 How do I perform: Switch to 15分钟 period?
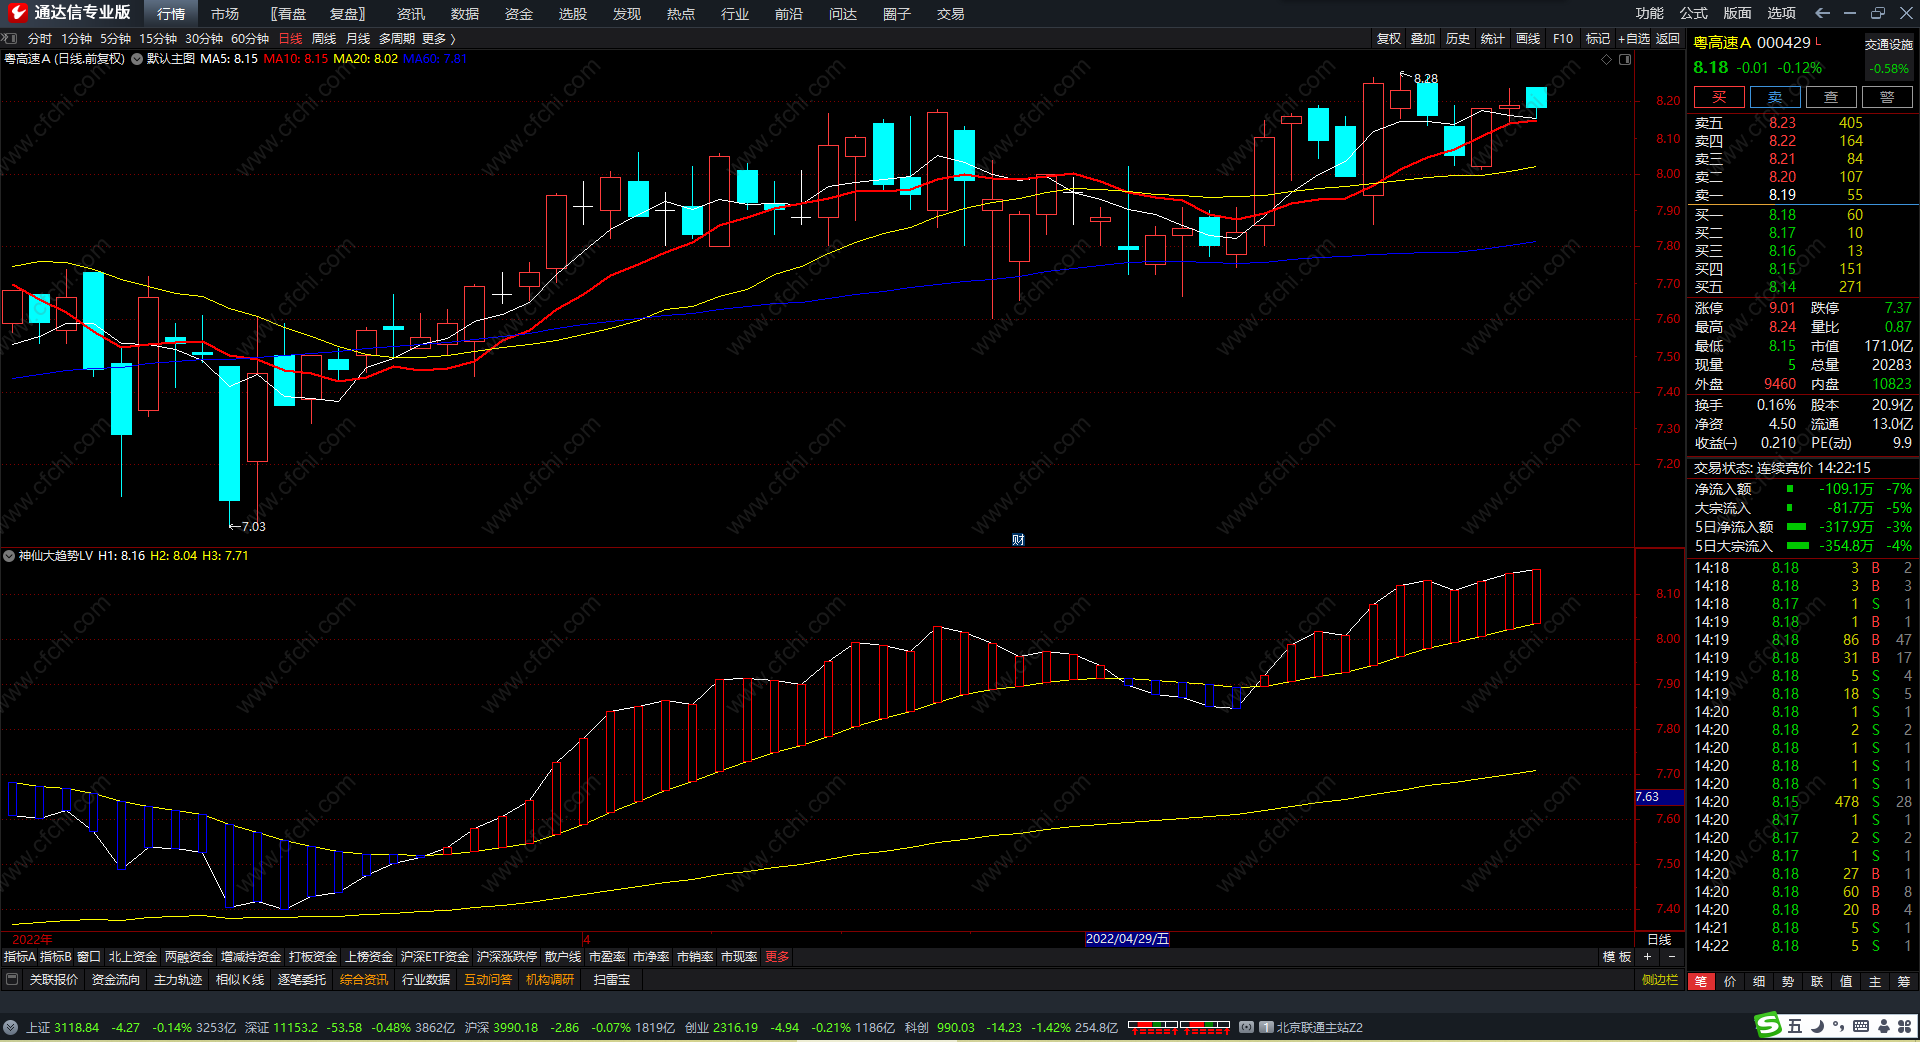click(158, 39)
